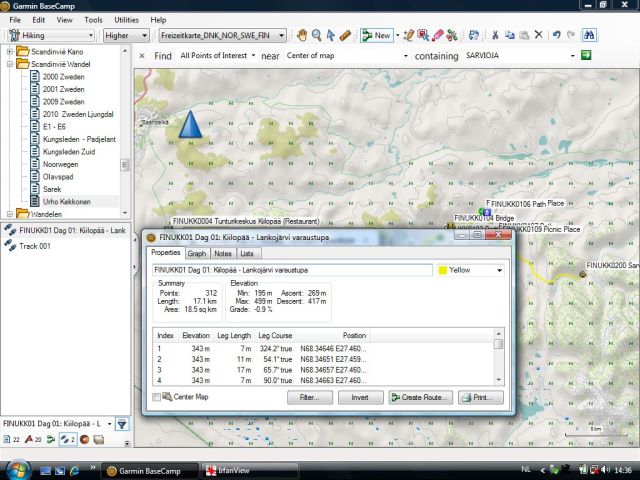Image resolution: width=640 pixels, height=480 pixels.
Task: Enable the Center Map checkbox
Action: [x=156, y=397]
